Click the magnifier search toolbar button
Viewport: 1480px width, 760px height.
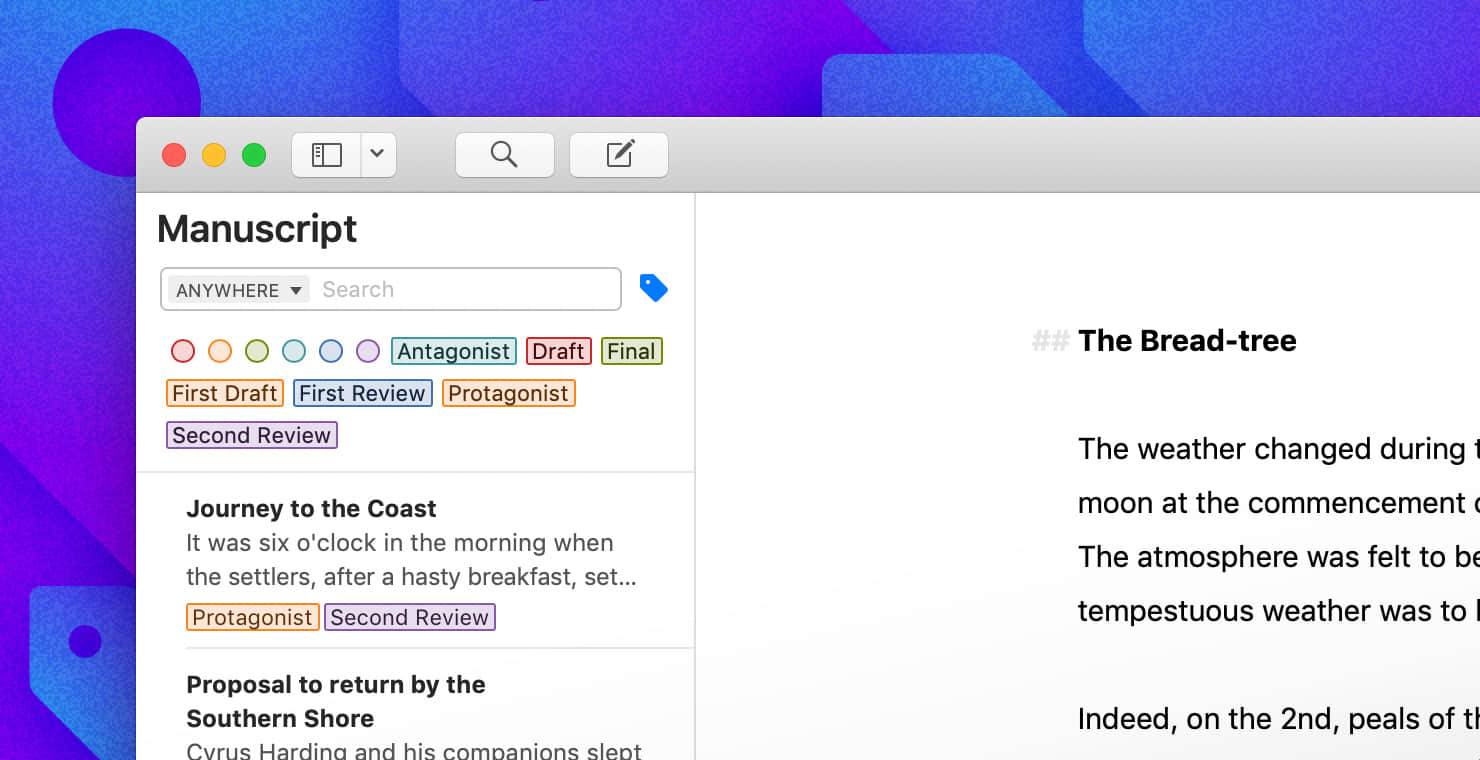[504, 155]
